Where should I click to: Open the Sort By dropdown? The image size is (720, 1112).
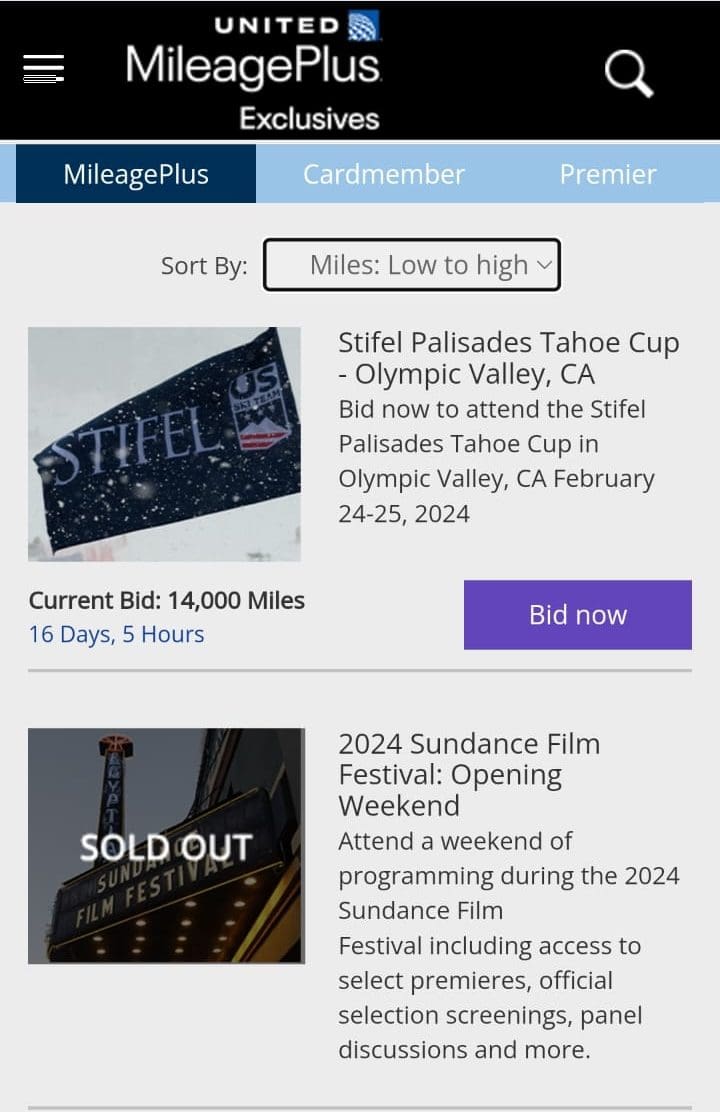pyautogui.click(x=411, y=265)
